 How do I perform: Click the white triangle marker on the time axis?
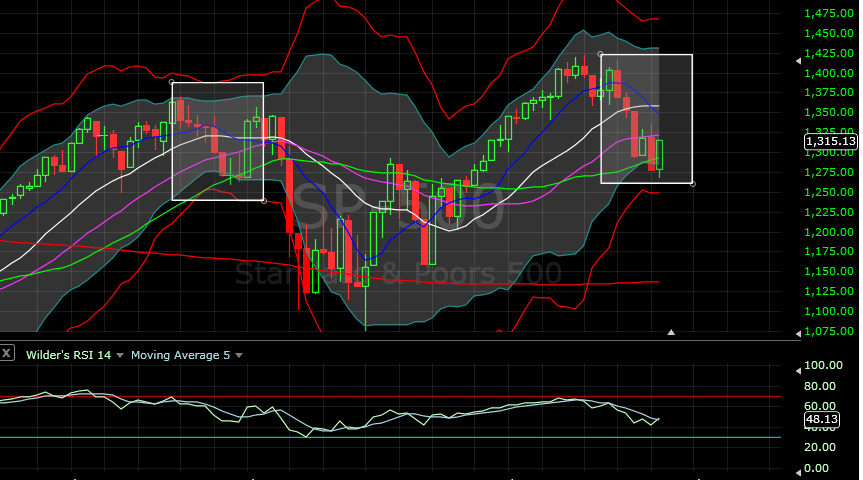[671, 332]
